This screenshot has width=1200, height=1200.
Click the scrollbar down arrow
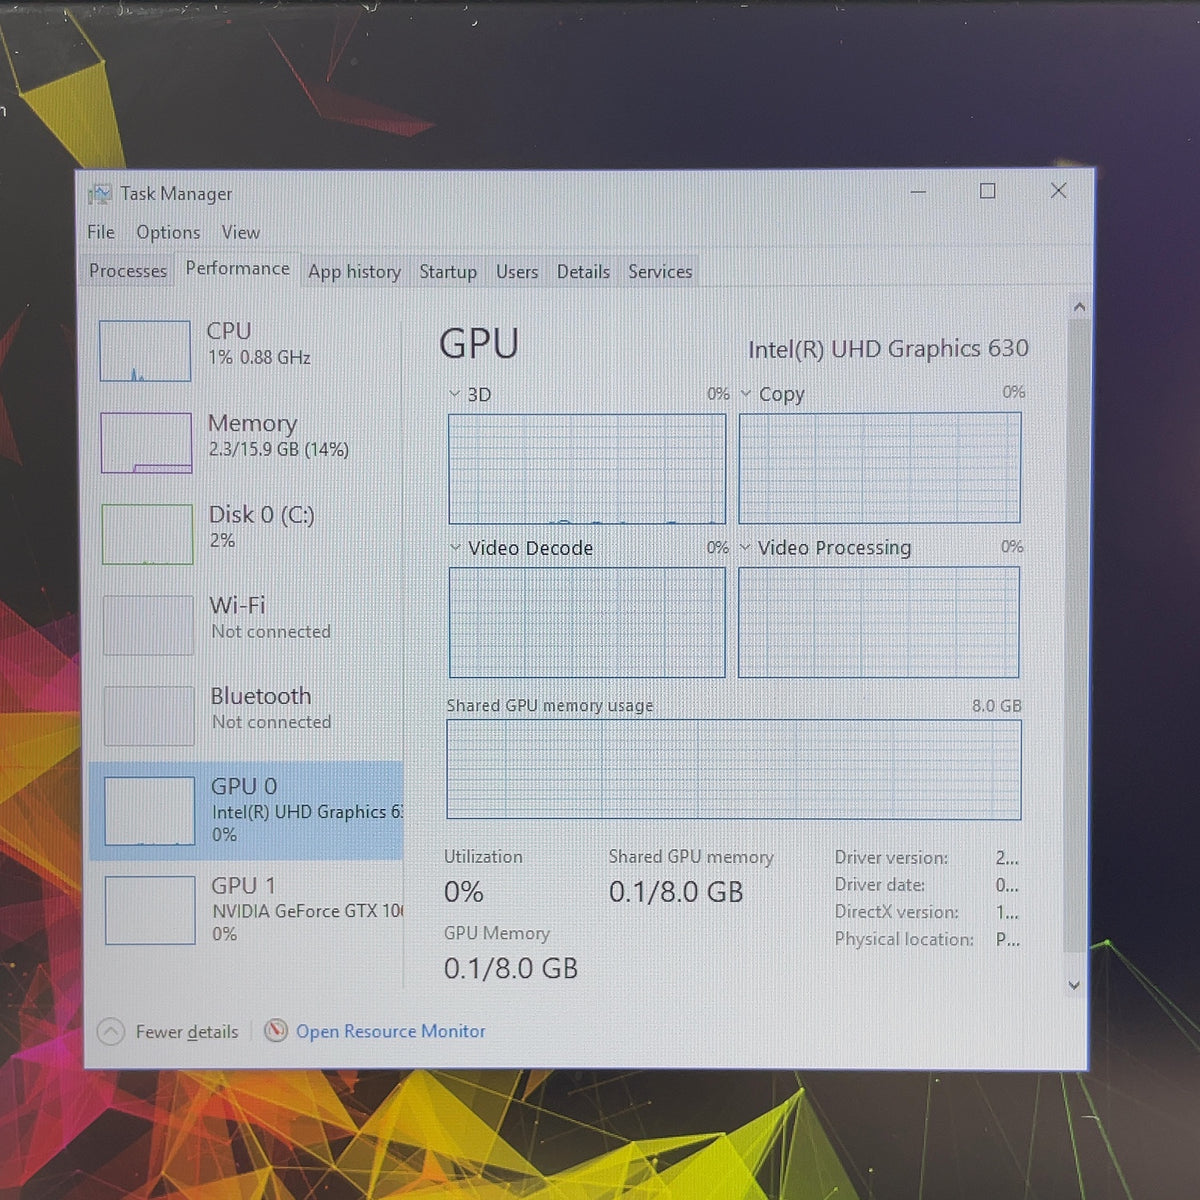pos(1074,985)
